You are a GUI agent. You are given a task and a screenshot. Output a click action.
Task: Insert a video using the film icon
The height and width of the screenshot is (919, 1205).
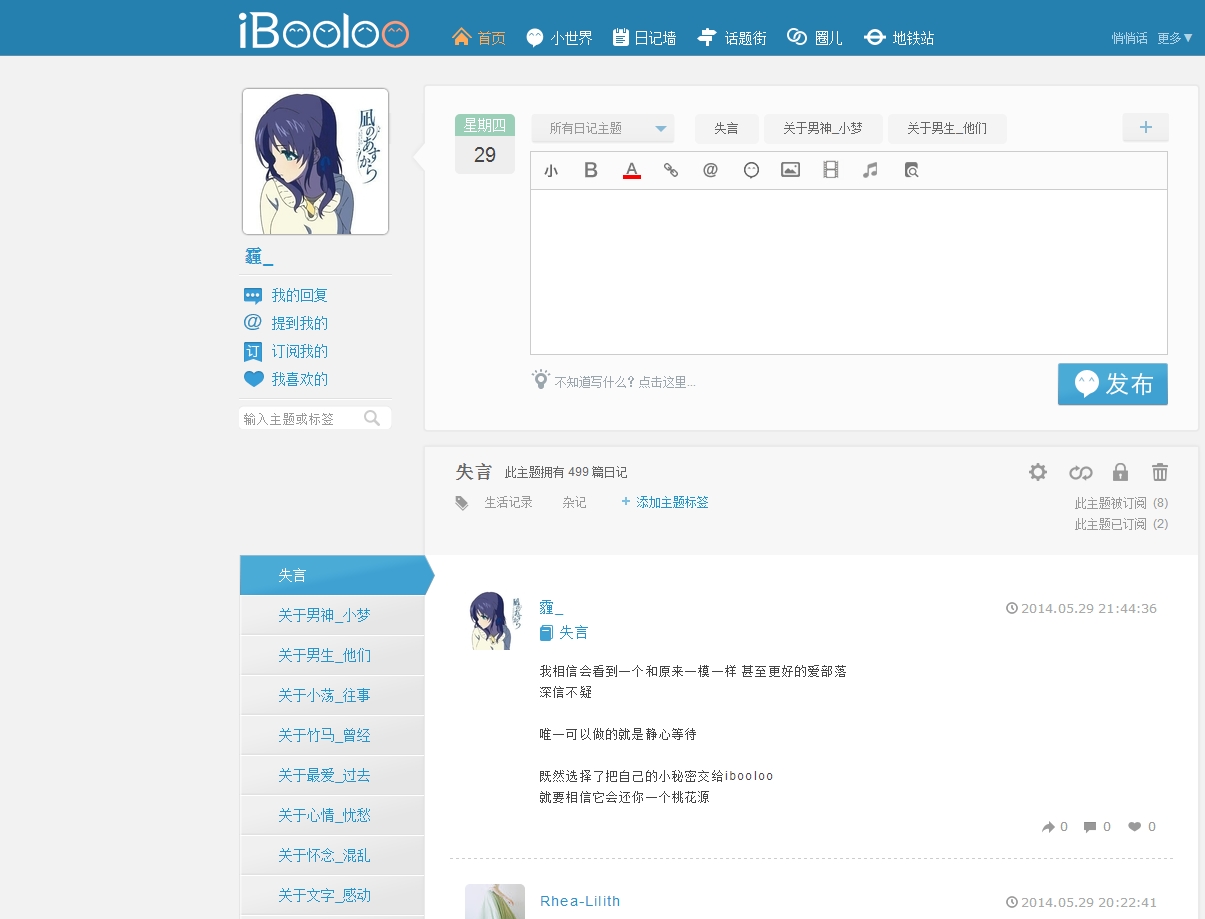(830, 170)
